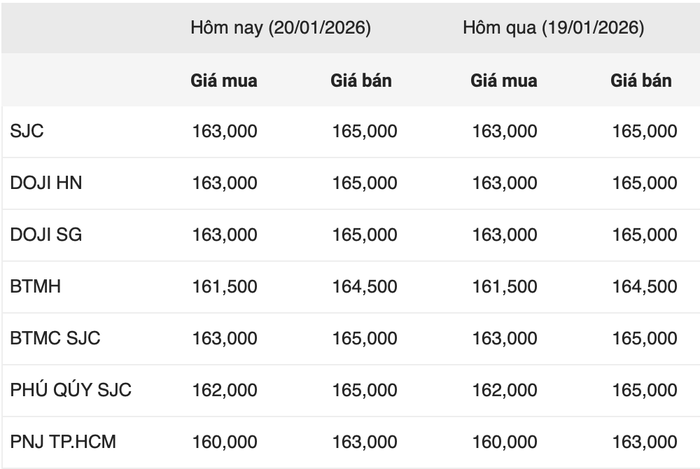Select today's buy price for PHÚ QUÝ SJC

[224, 390]
